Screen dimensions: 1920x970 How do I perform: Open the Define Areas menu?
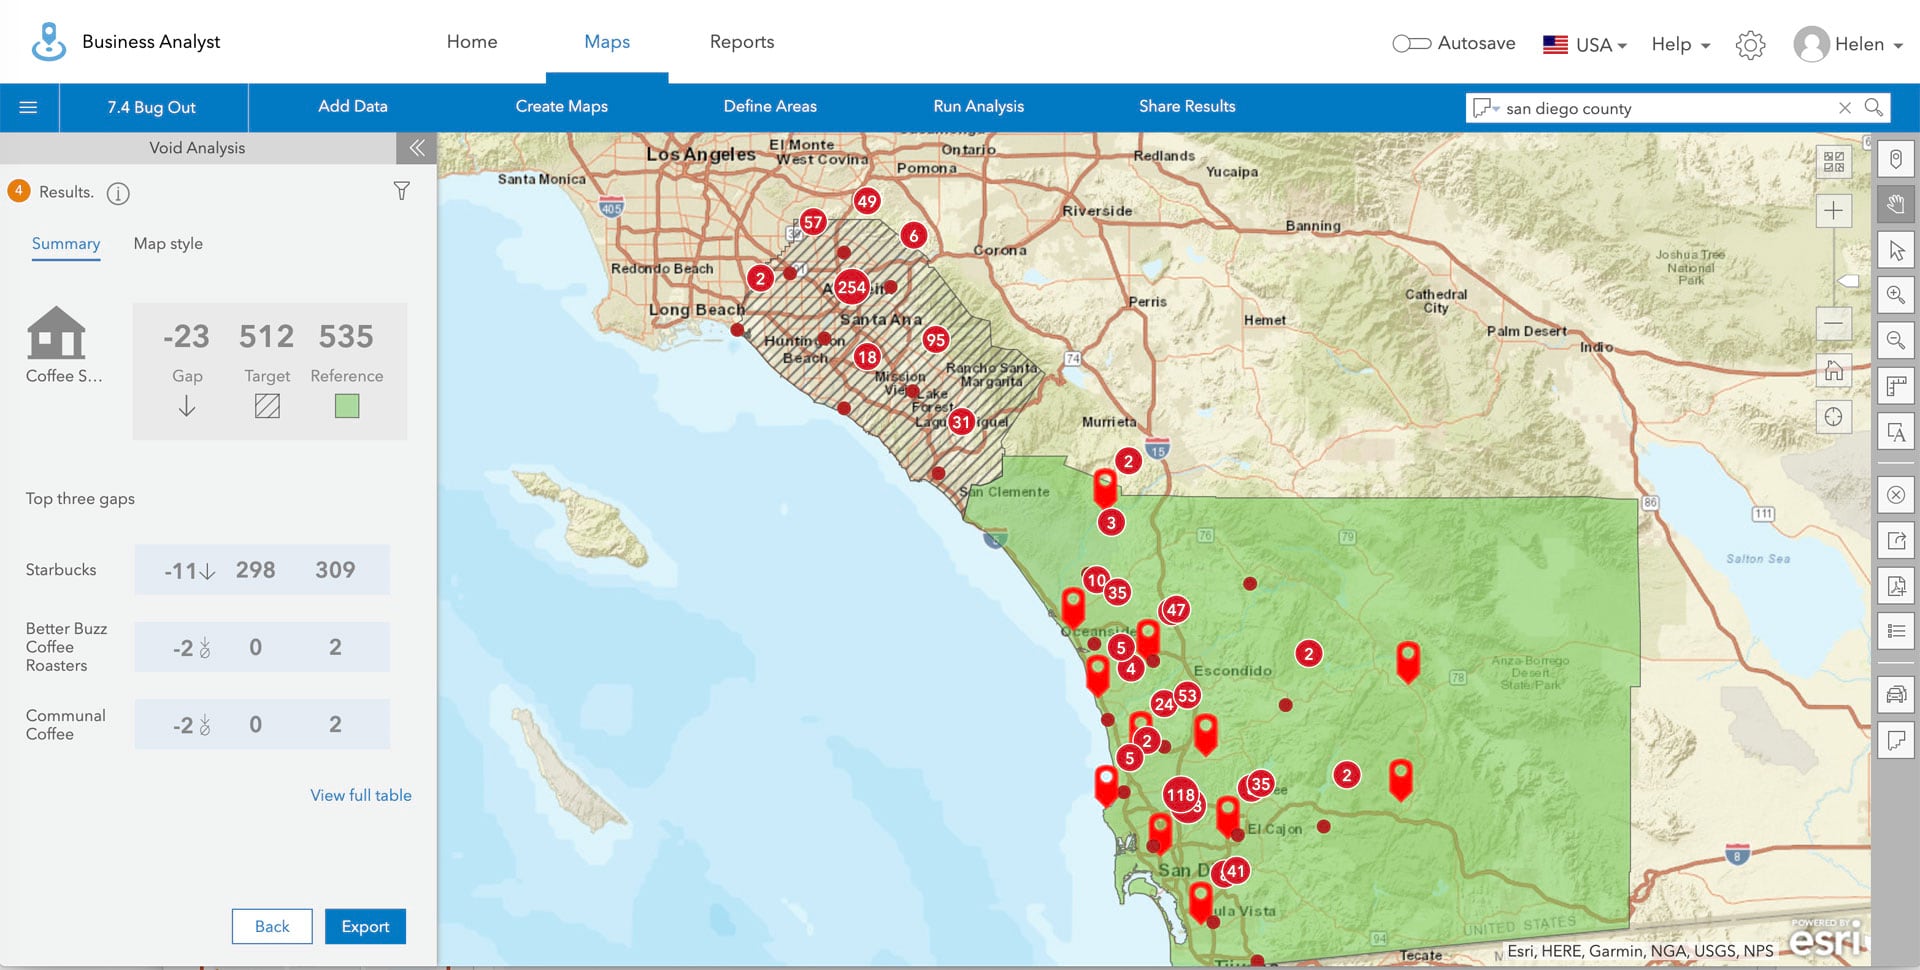pos(770,106)
